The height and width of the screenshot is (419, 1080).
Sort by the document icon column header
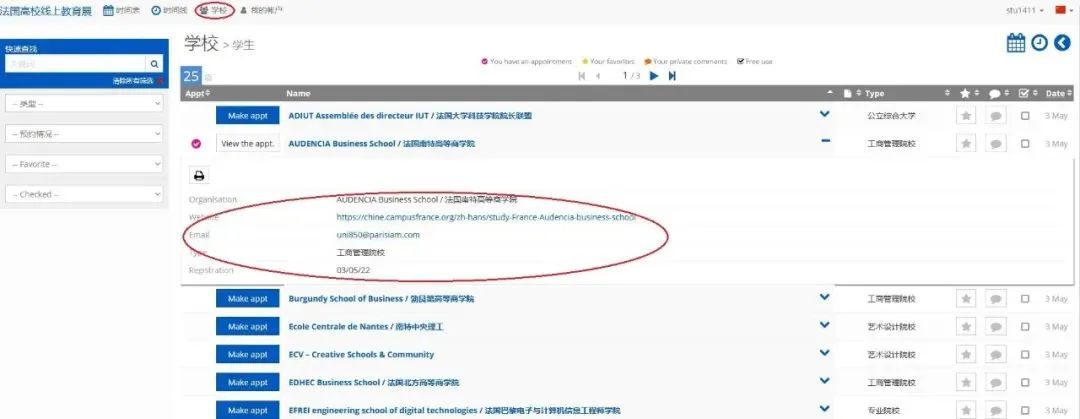coord(848,93)
